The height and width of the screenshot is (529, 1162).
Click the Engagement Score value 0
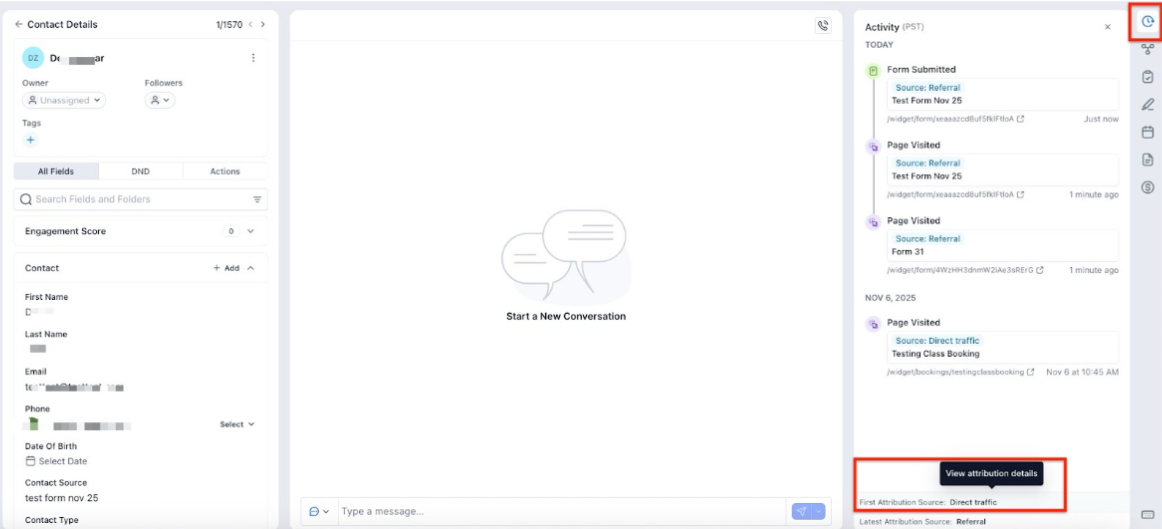231,231
